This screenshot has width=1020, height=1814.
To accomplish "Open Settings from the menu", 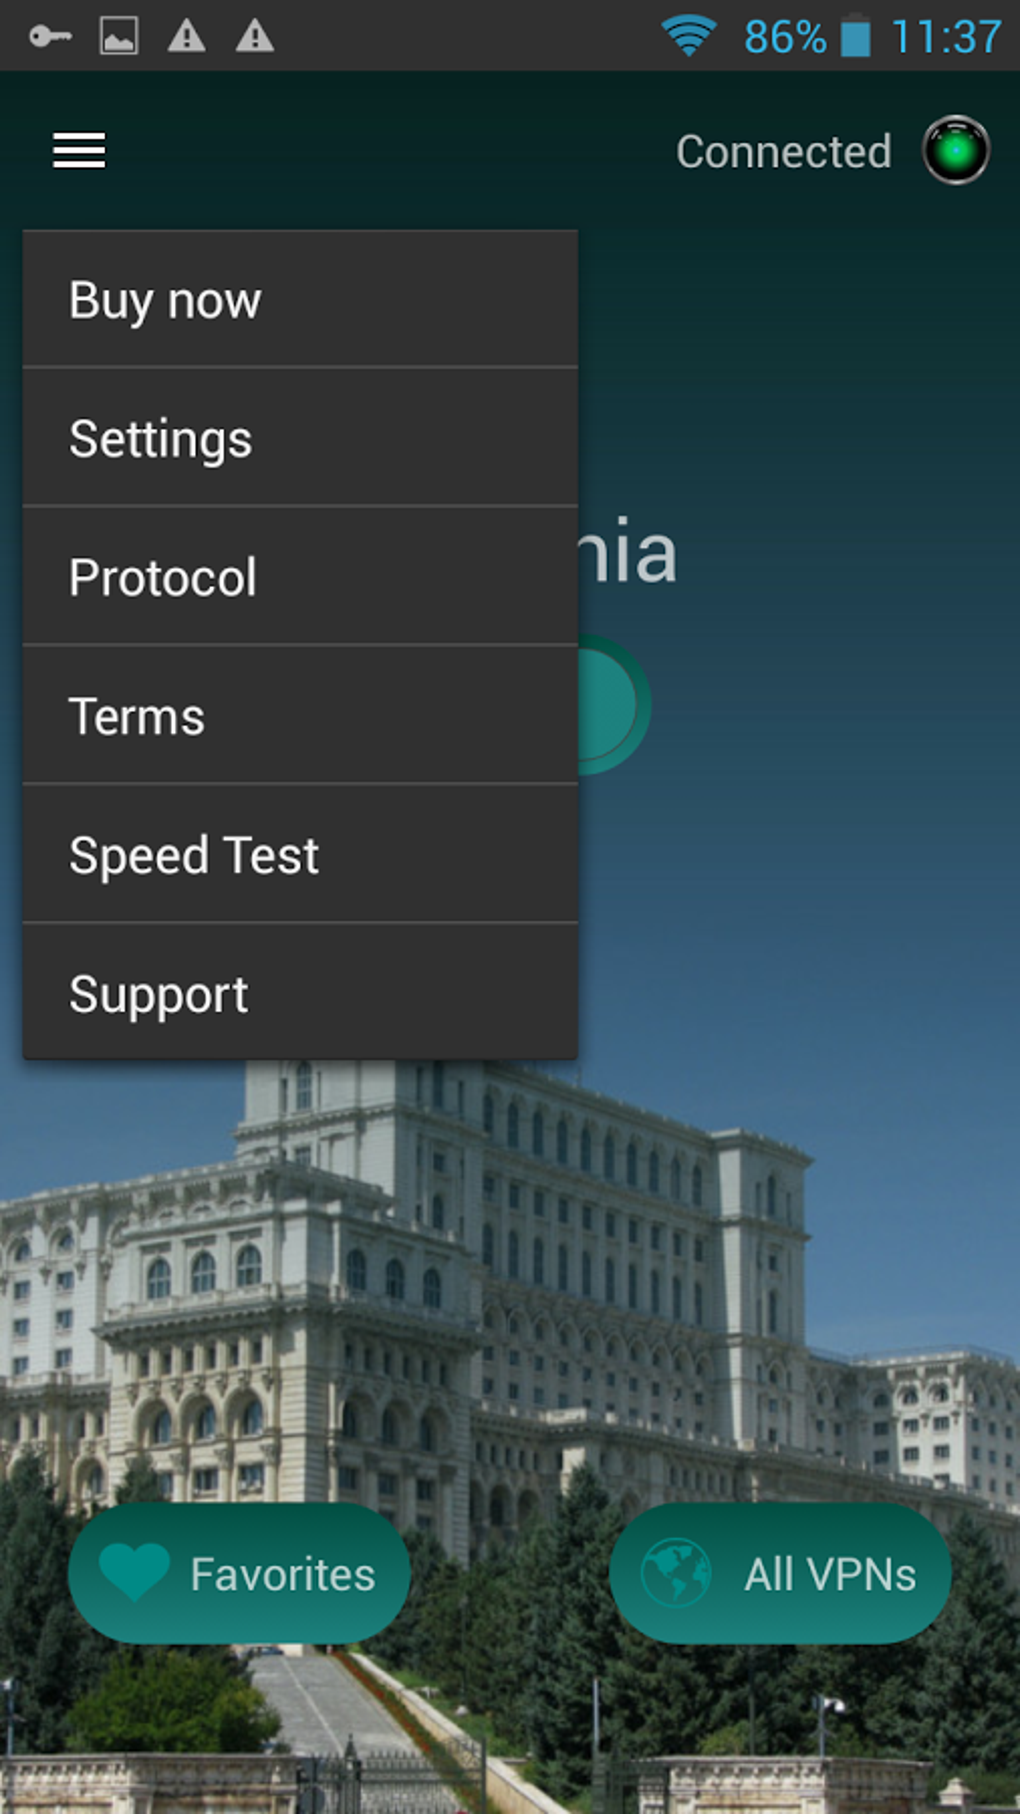I will pyautogui.click(x=300, y=437).
